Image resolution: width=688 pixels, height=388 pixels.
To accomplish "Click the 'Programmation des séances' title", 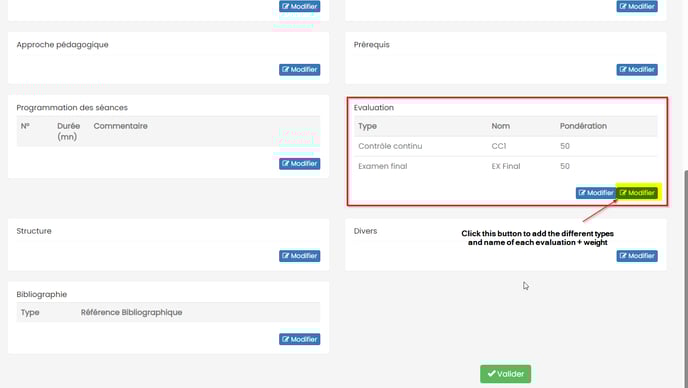I will coord(72,108).
